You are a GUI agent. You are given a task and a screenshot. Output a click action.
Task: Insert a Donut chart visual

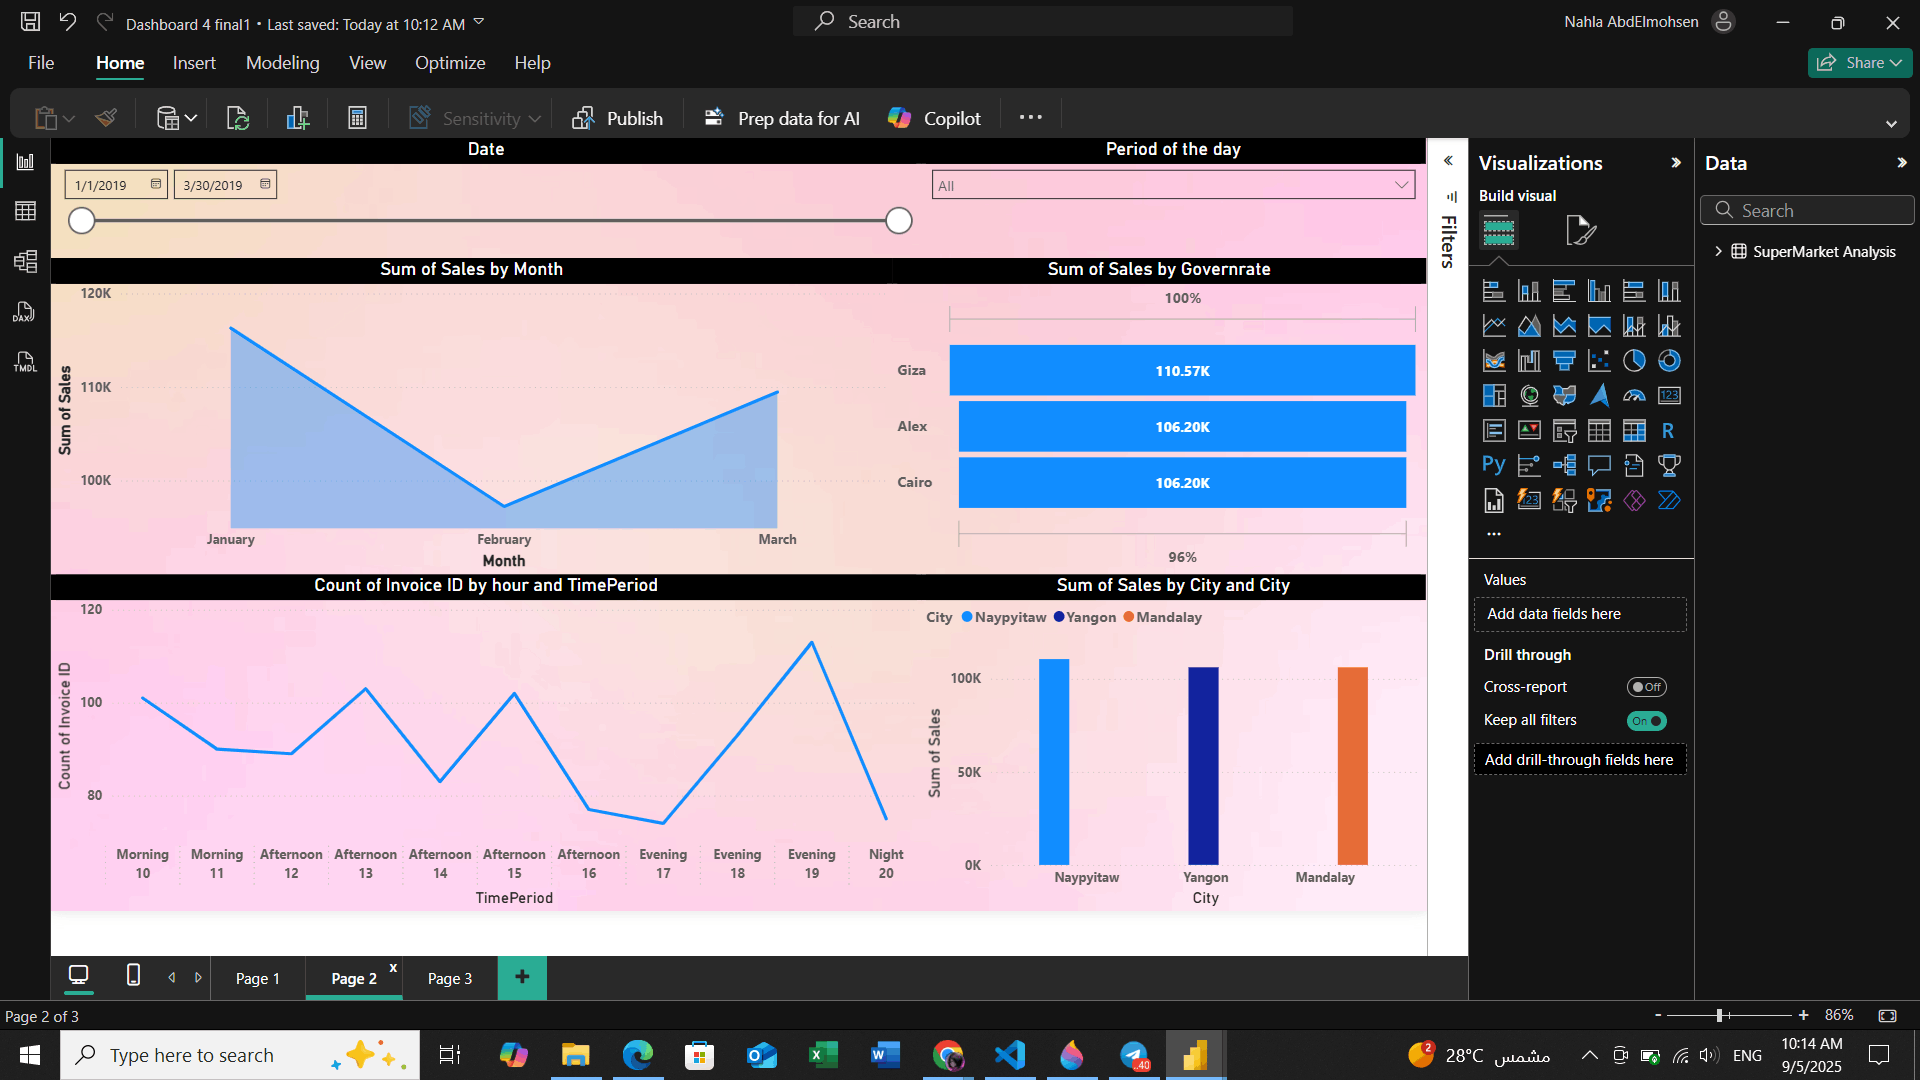pos(1669,360)
